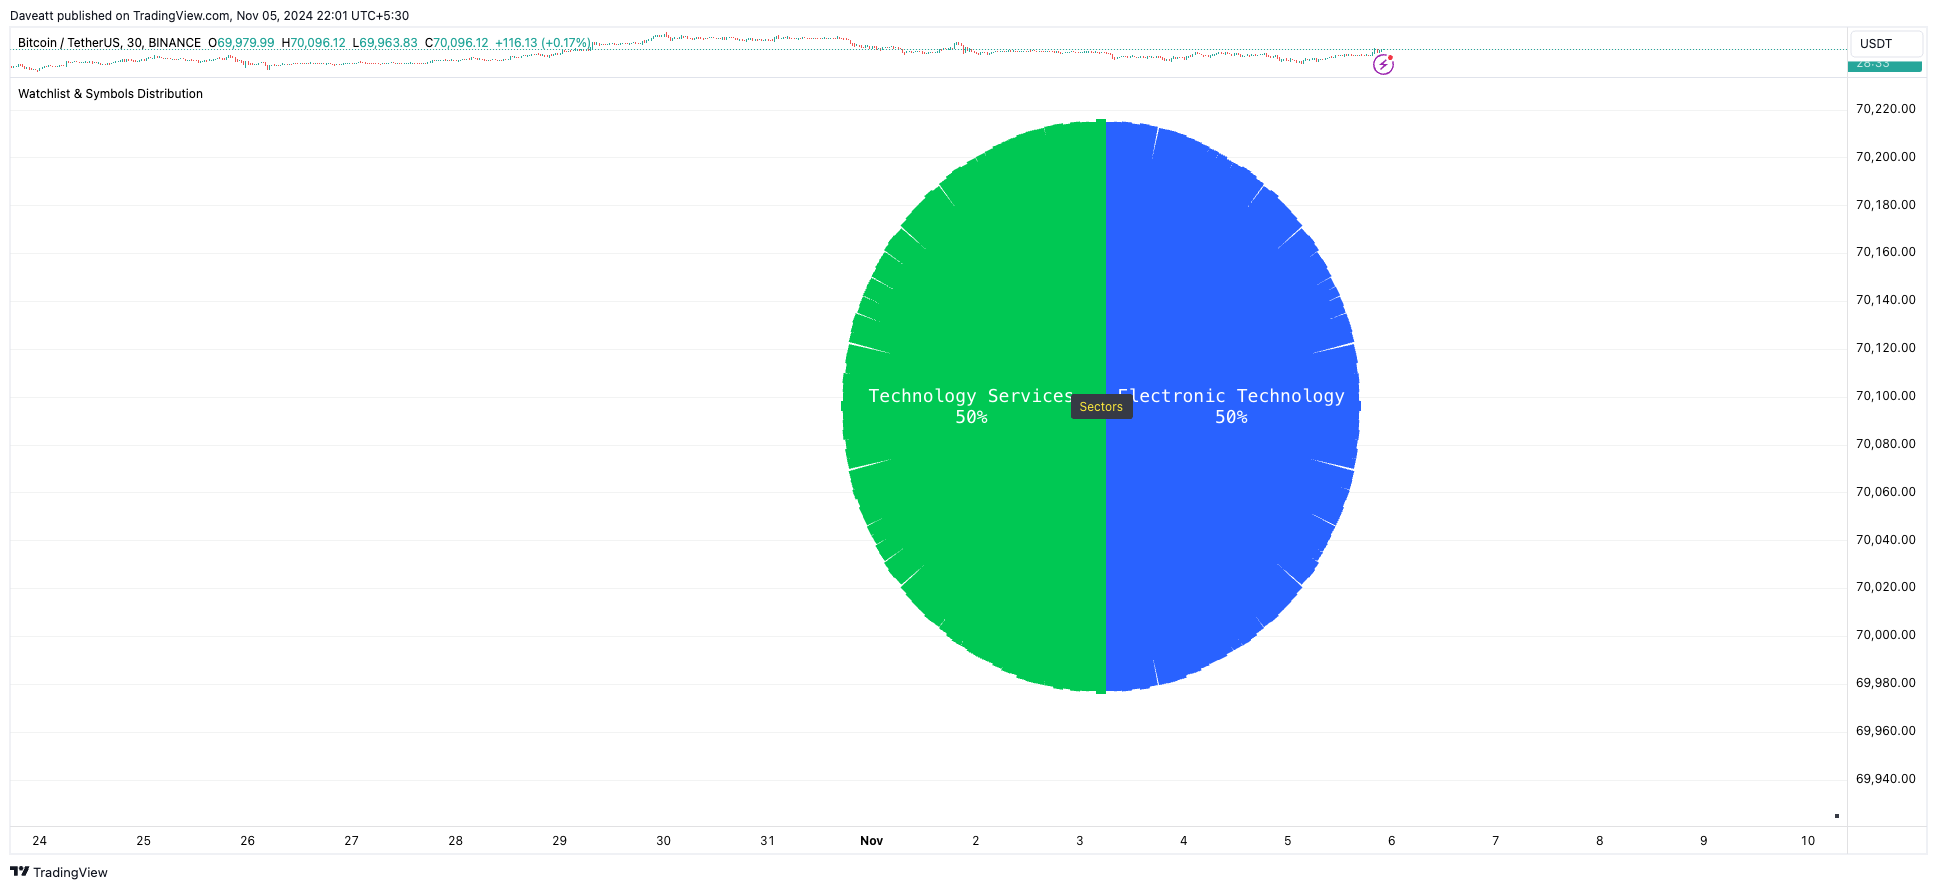Click date 25 on the time axis
This screenshot has width=1937, height=889.
[x=144, y=841]
